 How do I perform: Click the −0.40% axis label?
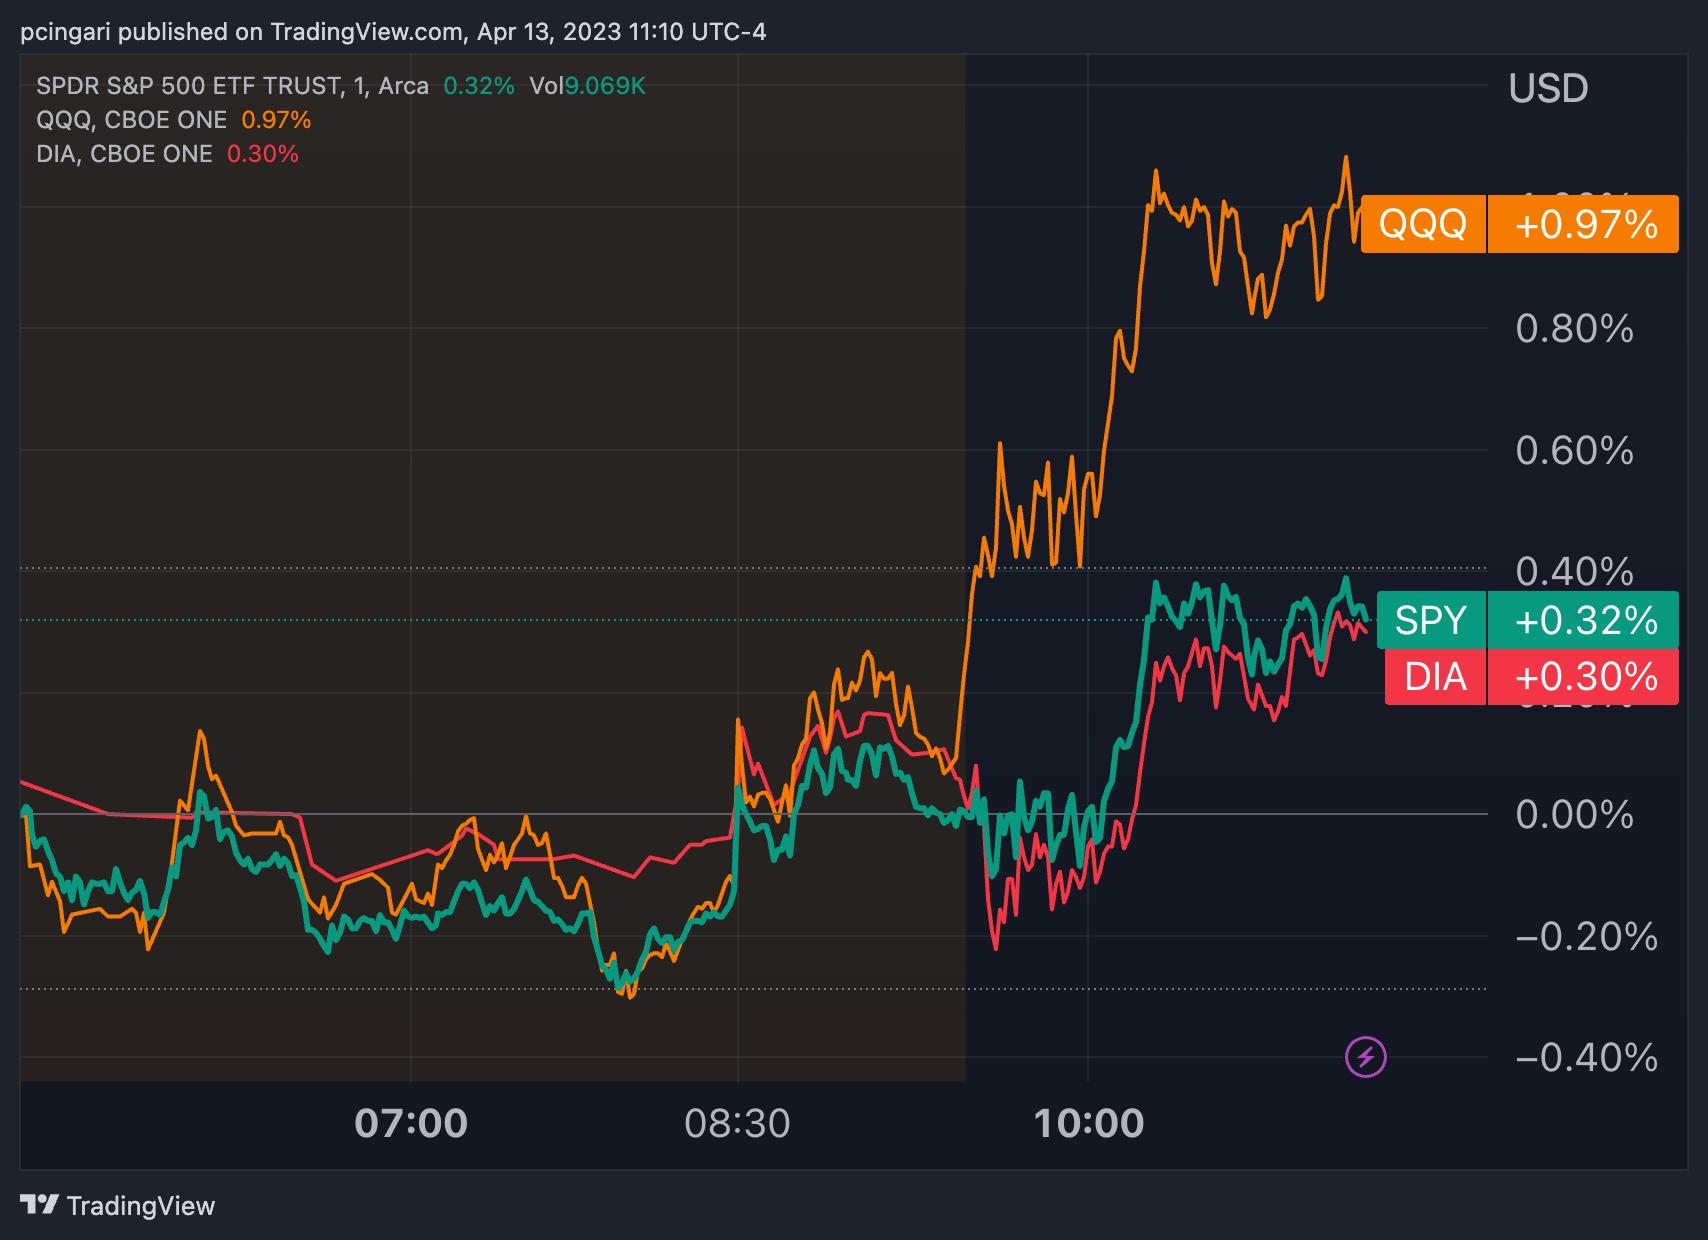(1586, 1057)
